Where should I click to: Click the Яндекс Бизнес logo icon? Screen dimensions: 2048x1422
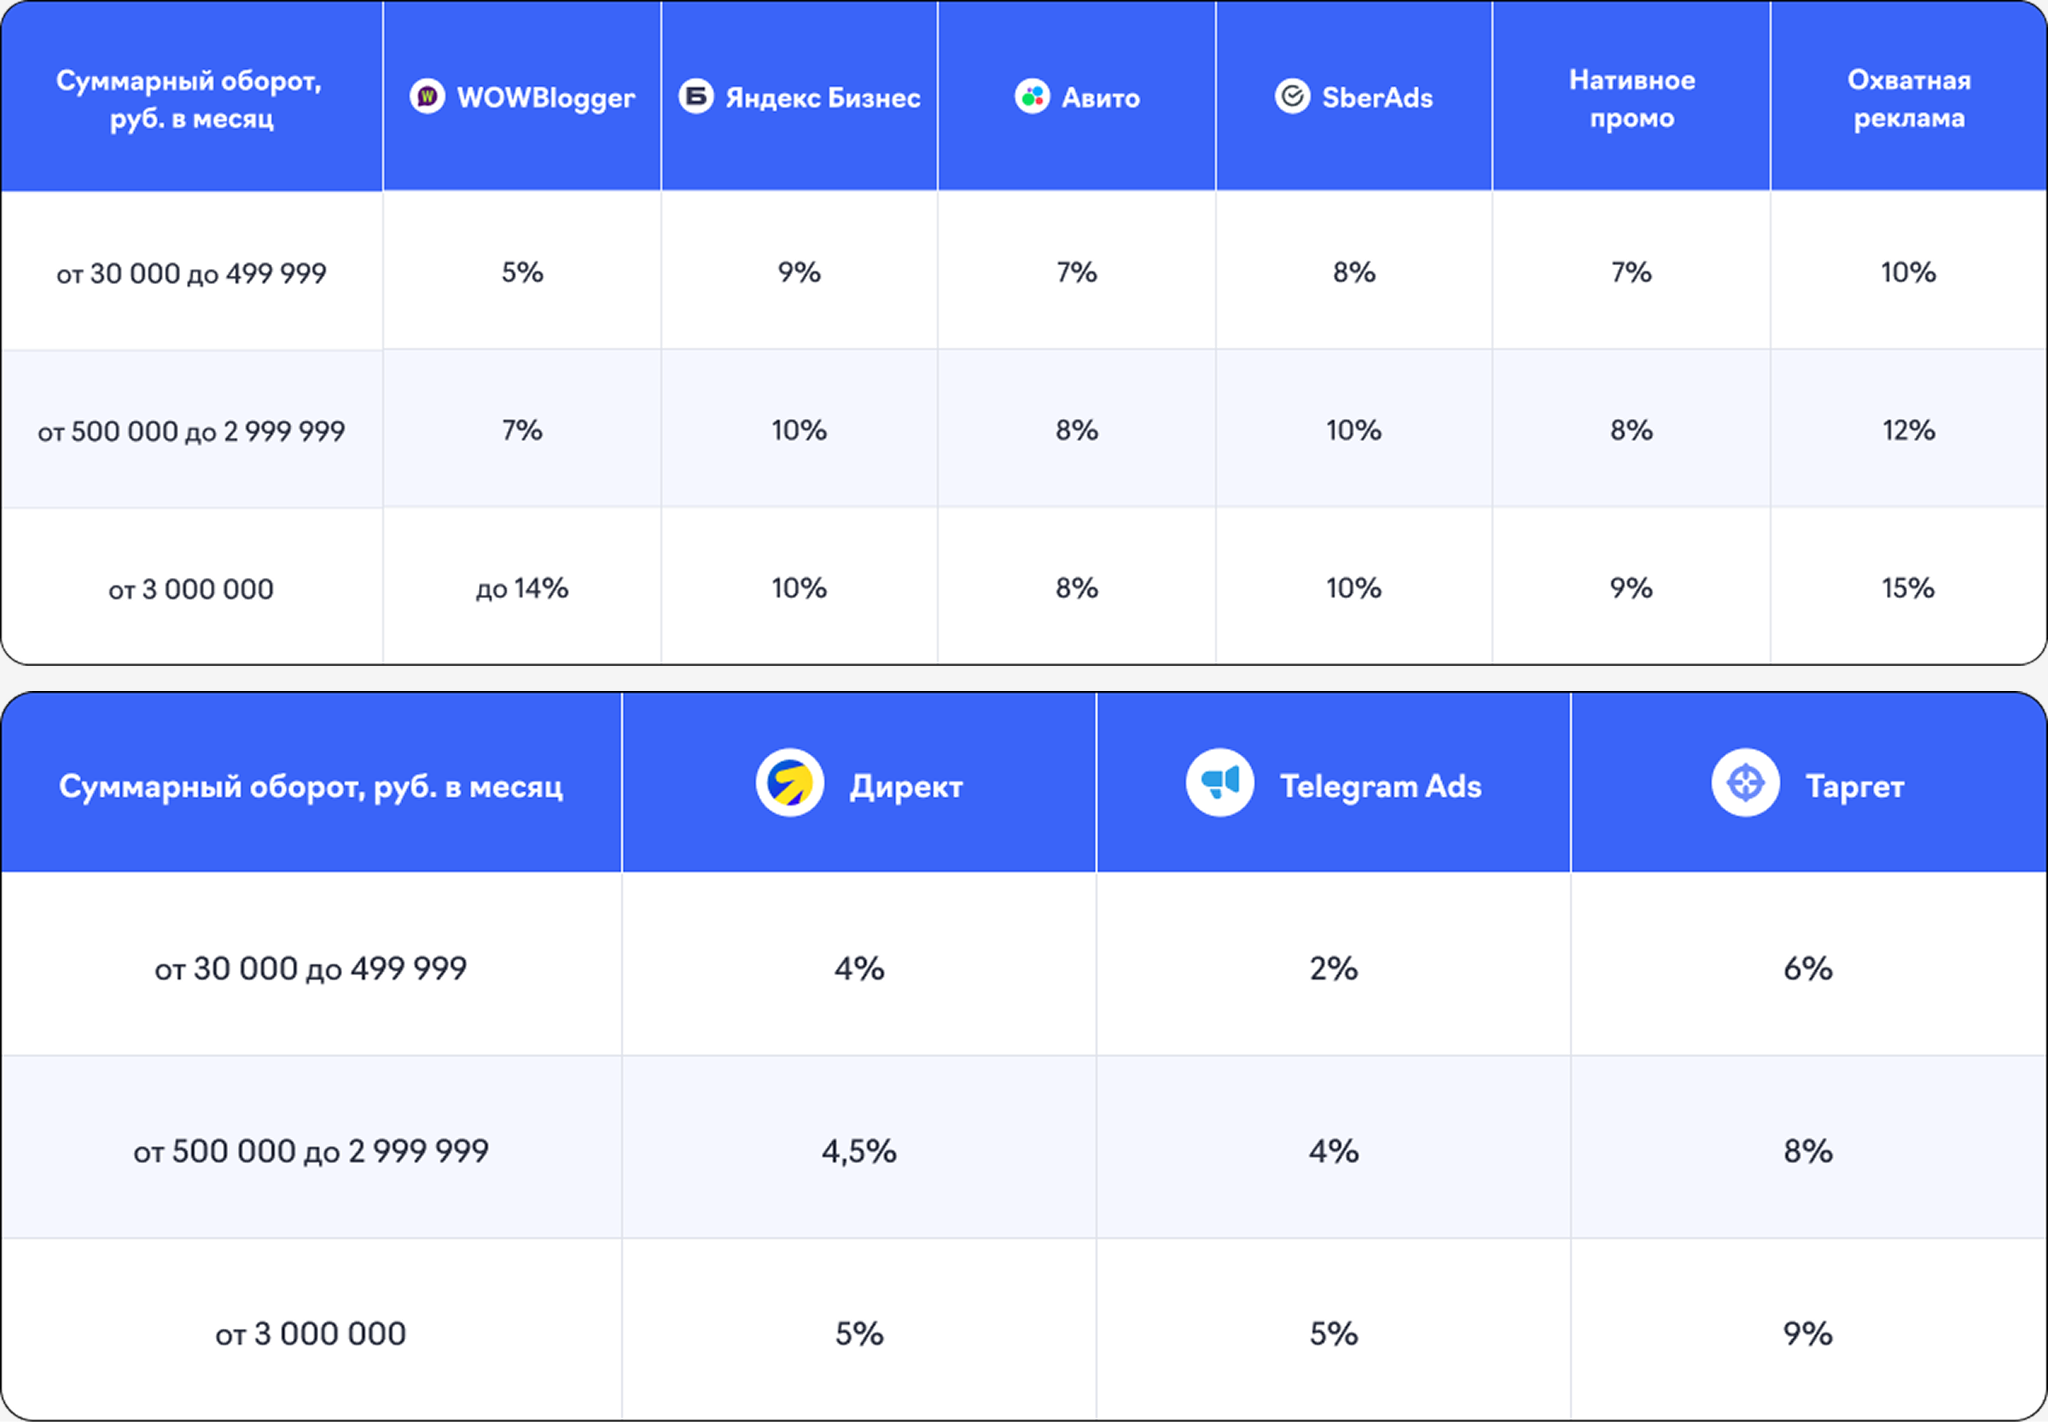coord(696,97)
